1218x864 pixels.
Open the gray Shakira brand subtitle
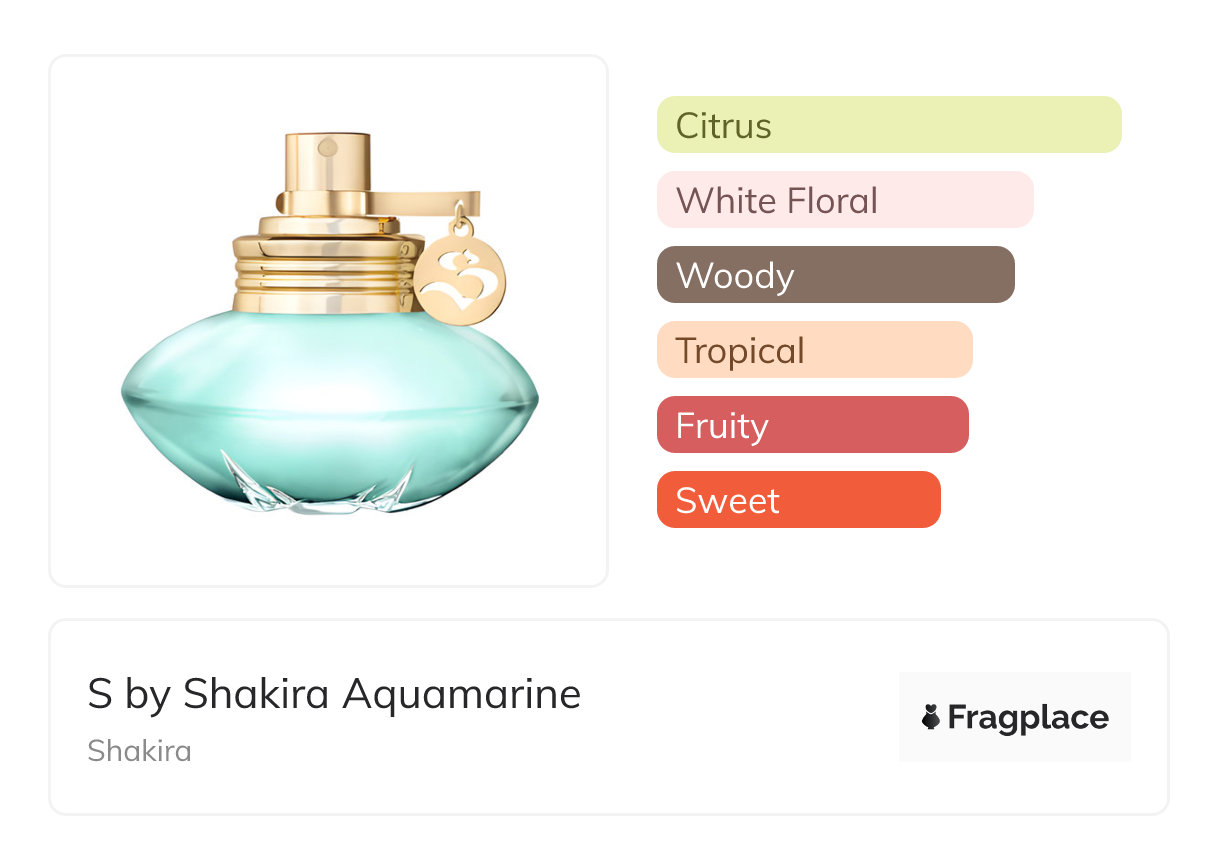(x=139, y=751)
